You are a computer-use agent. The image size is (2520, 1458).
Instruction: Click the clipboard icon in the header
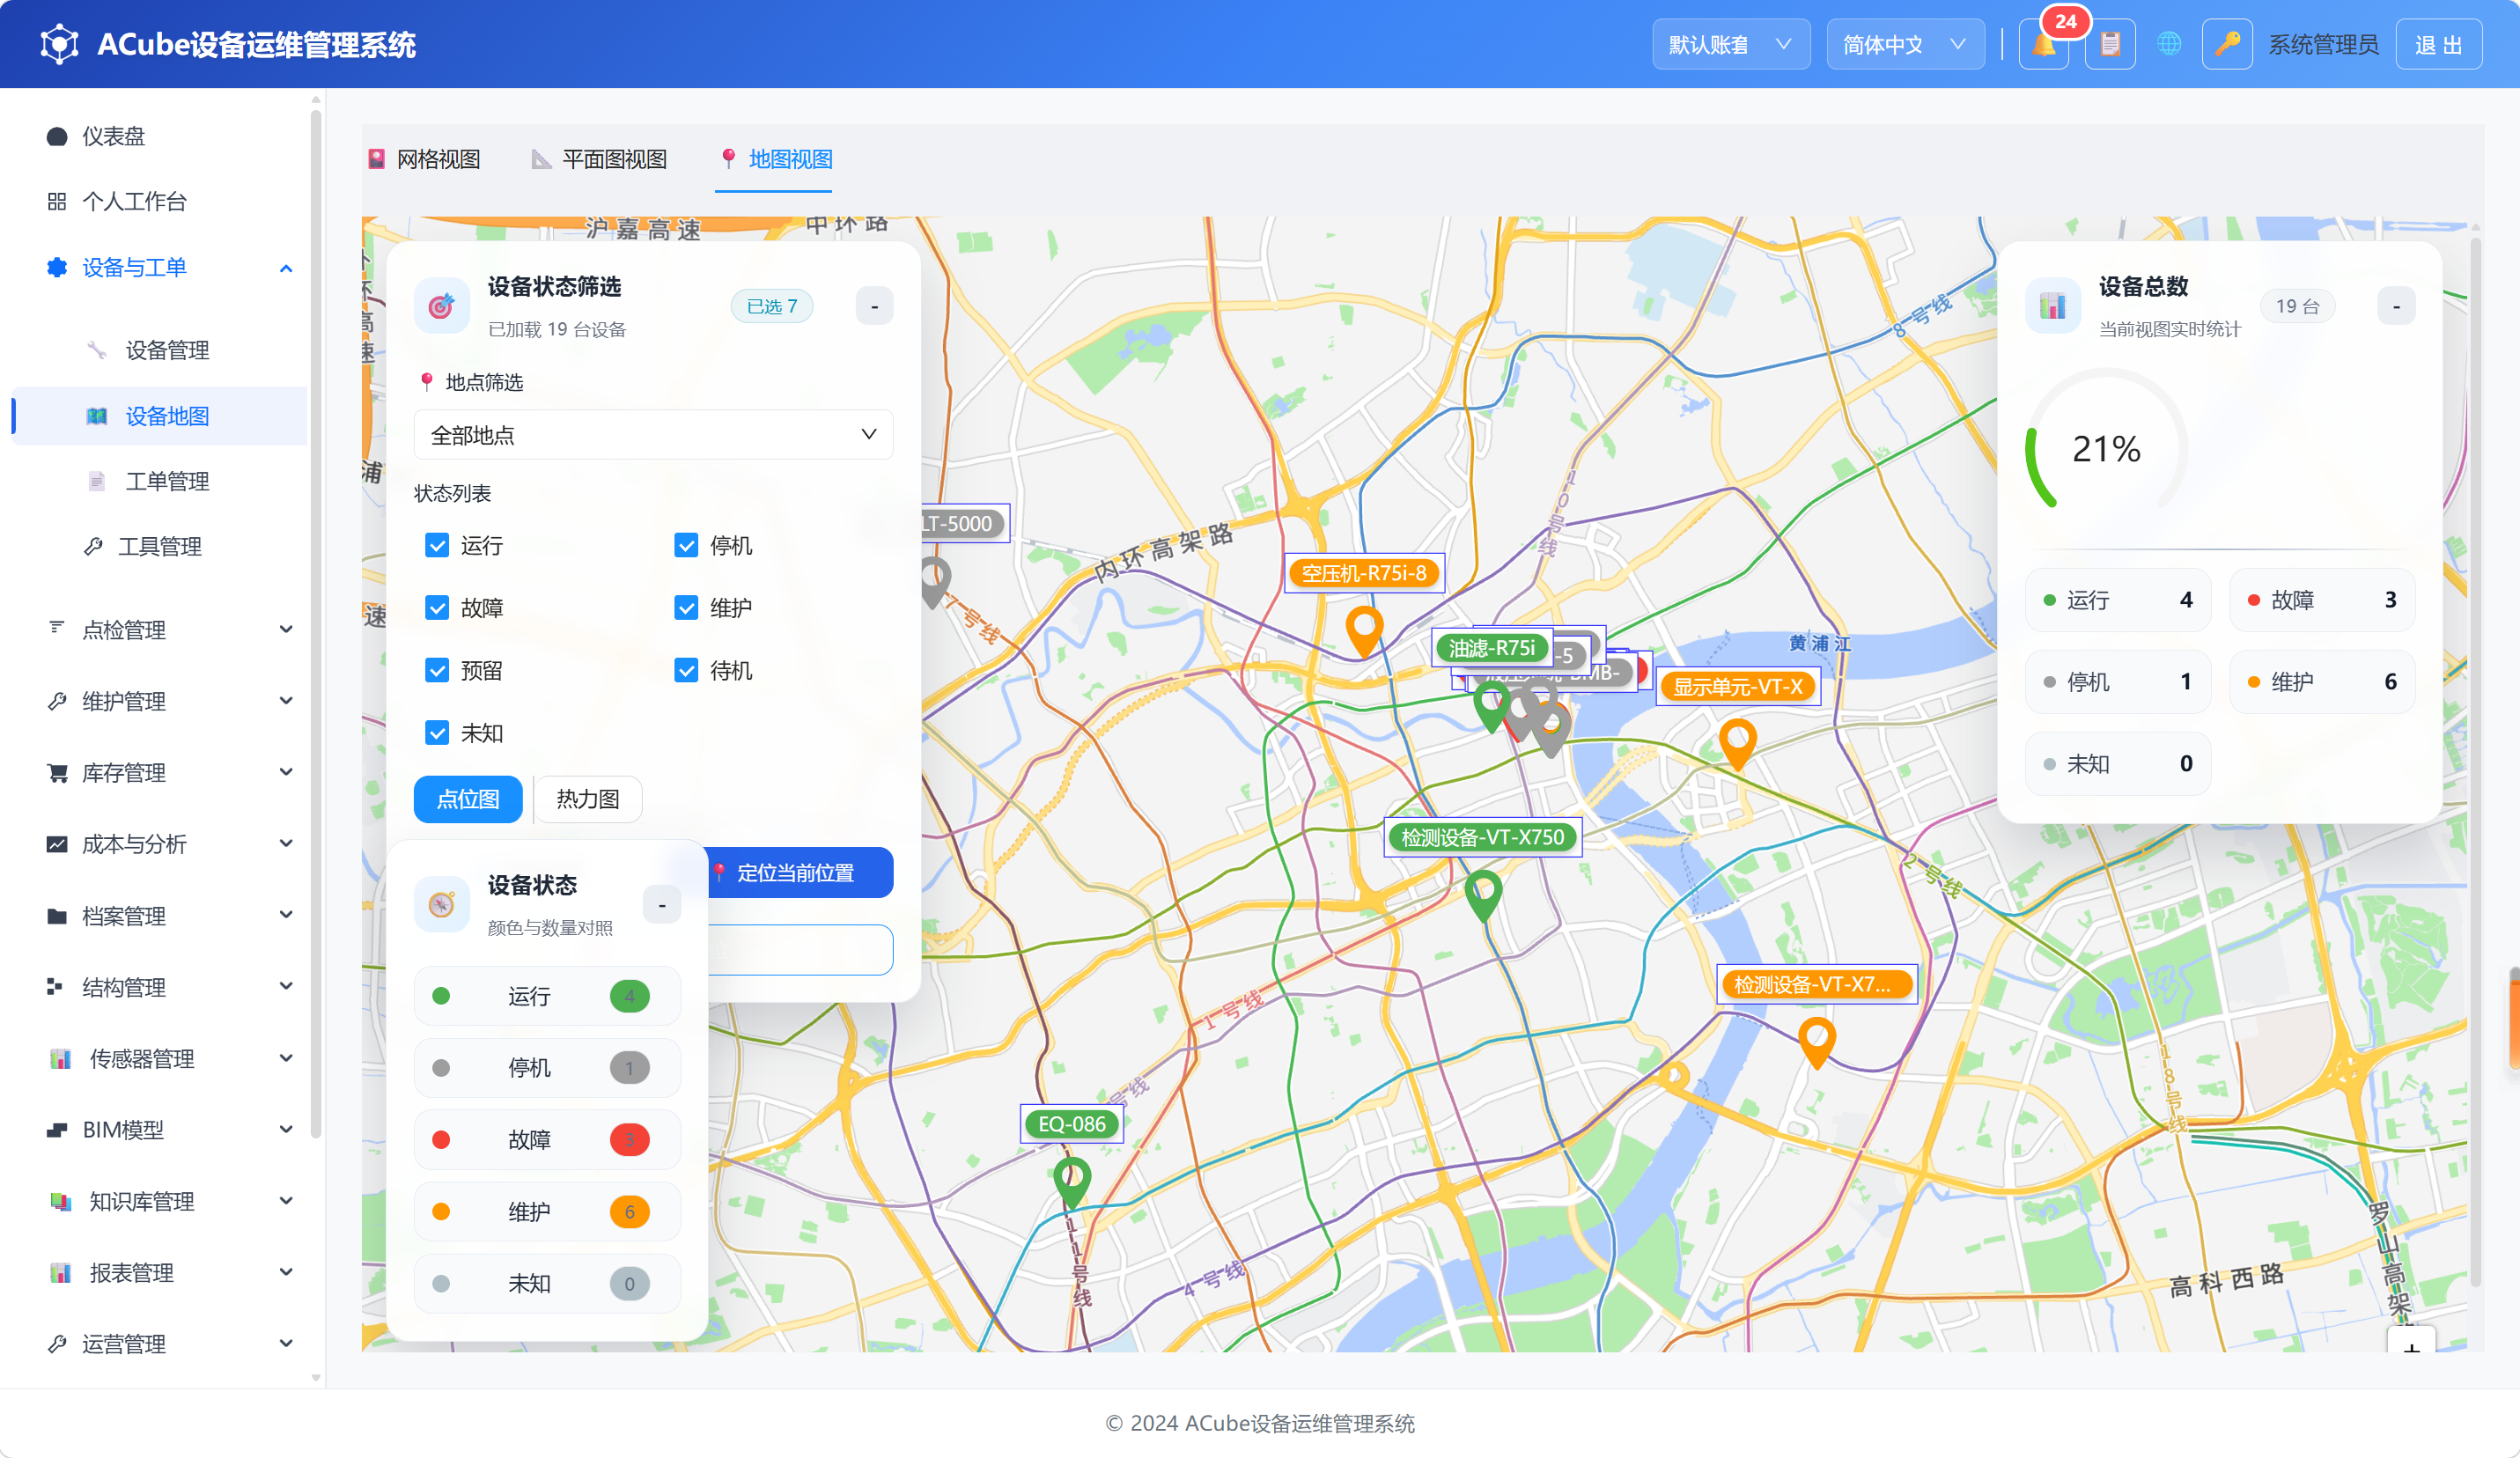2110,44
